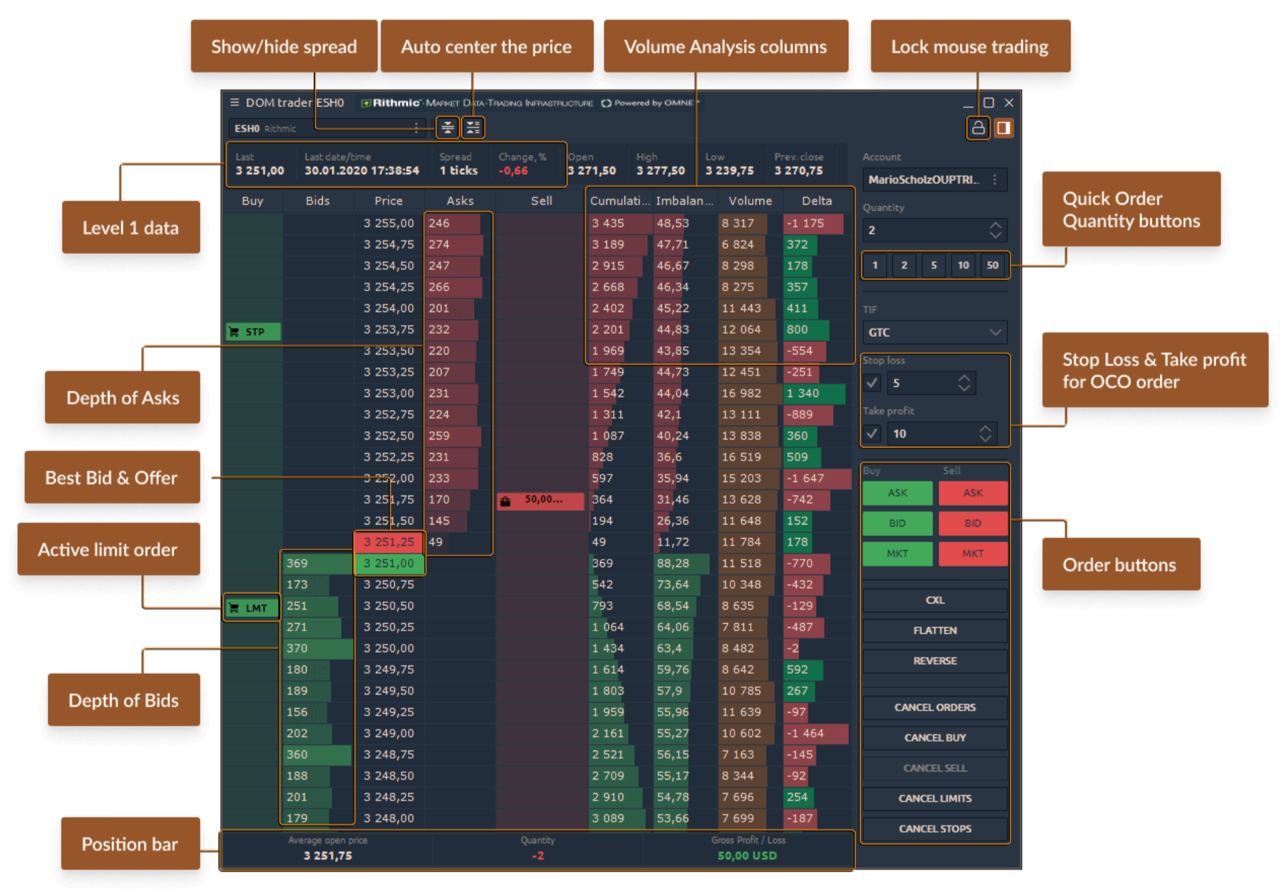Open the account options kebab menu
The height and width of the screenshot is (890, 1280).
coord(995,180)
